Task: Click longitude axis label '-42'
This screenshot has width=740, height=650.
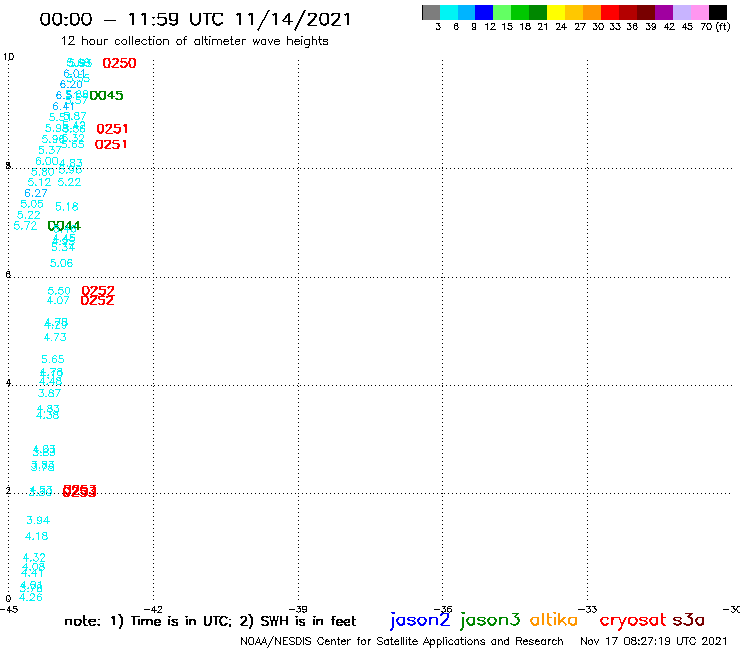Action: (x=153, y=609)
